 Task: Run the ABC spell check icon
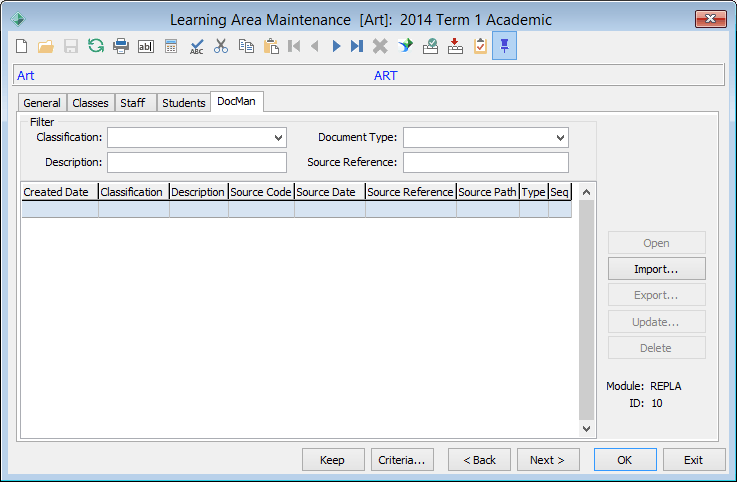tap(196, 46)
